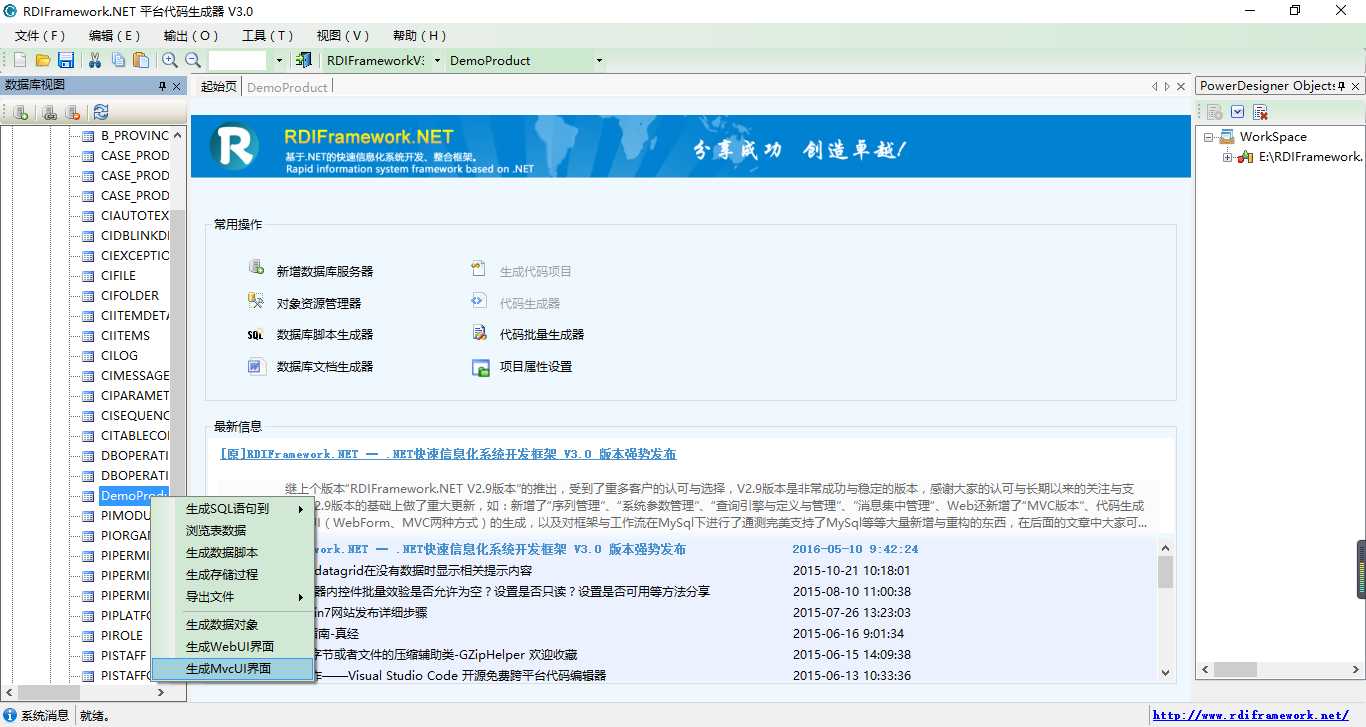The image size is (1366, 727).
Task: Open the 文件(F) menu
Action: [40, 36]
